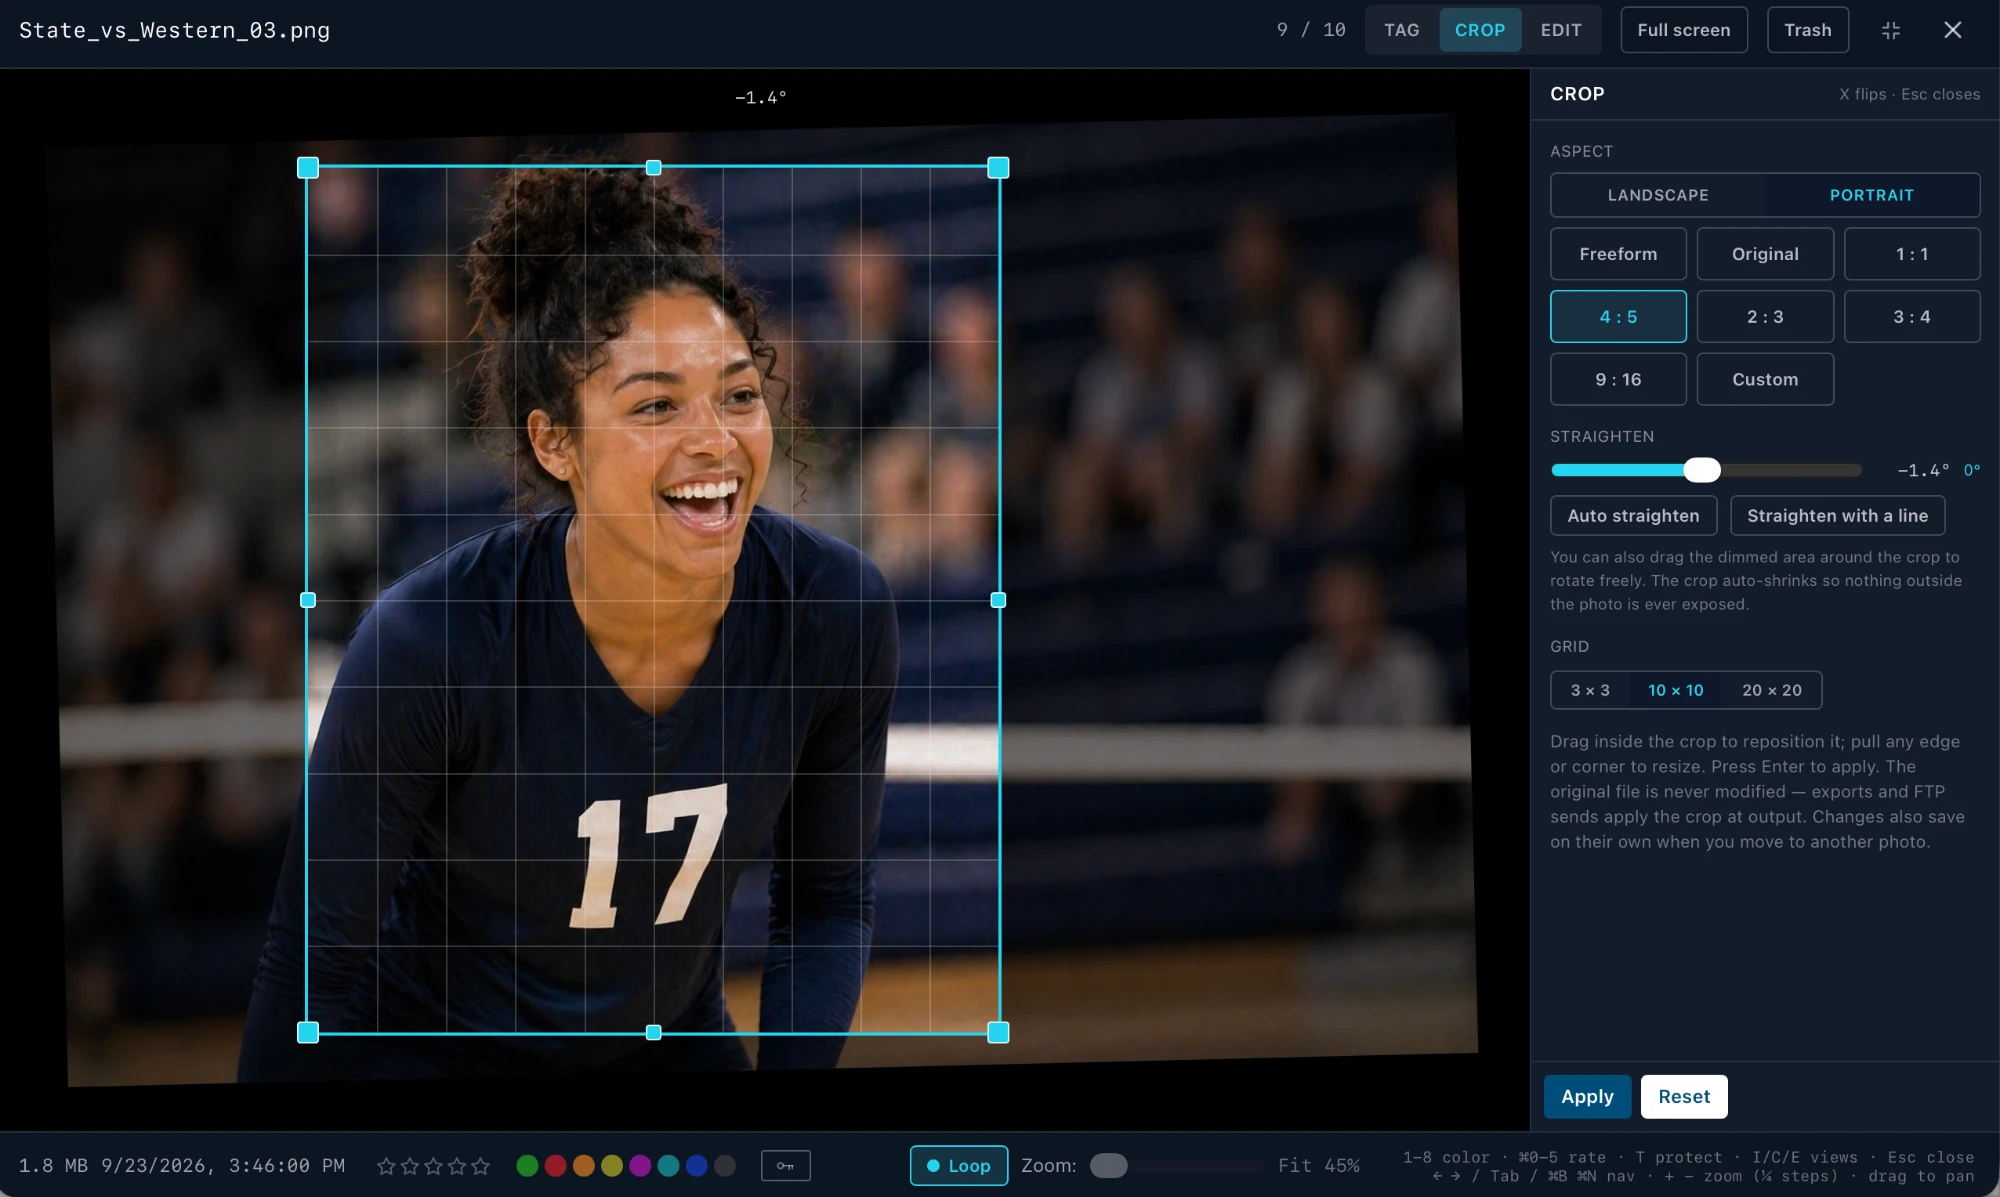
Task: Set rating to three stars
Action: 433,1166
